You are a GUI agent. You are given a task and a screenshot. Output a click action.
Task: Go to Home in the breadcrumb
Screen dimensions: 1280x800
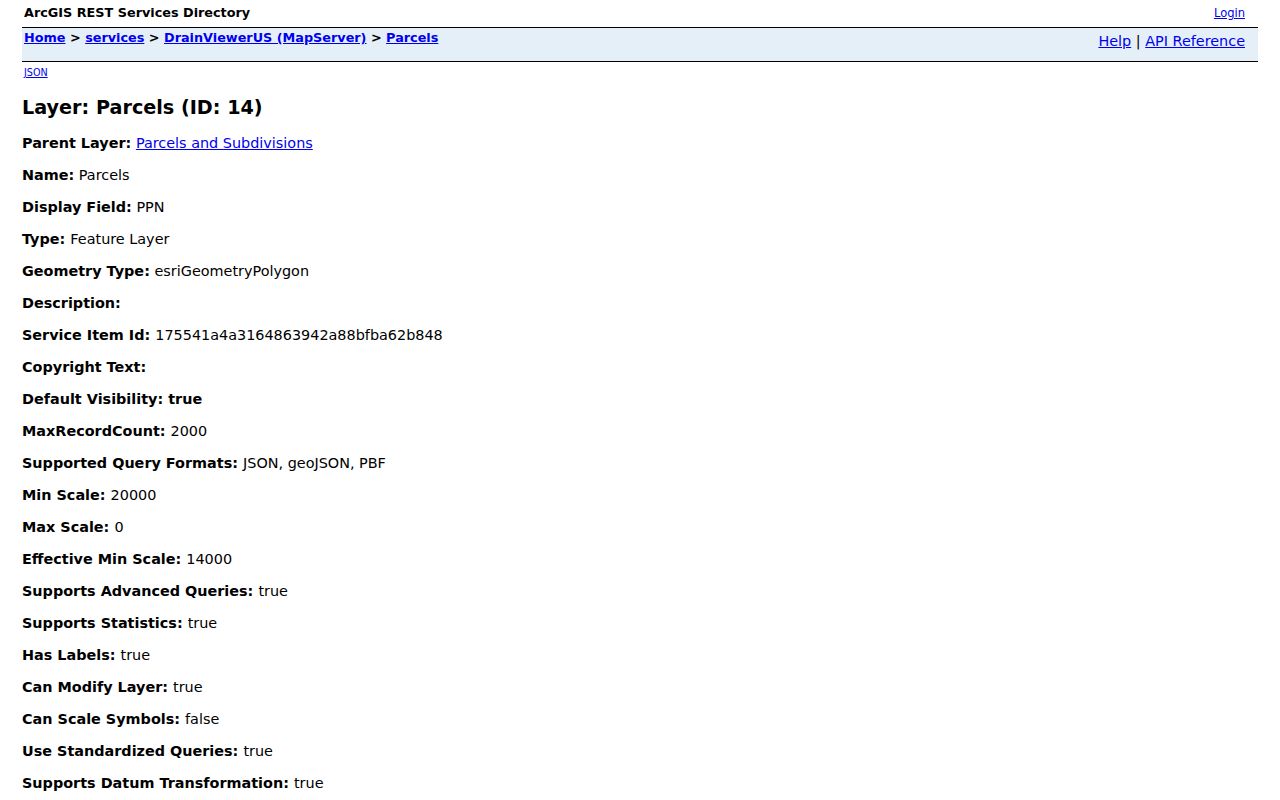[45, 38]
